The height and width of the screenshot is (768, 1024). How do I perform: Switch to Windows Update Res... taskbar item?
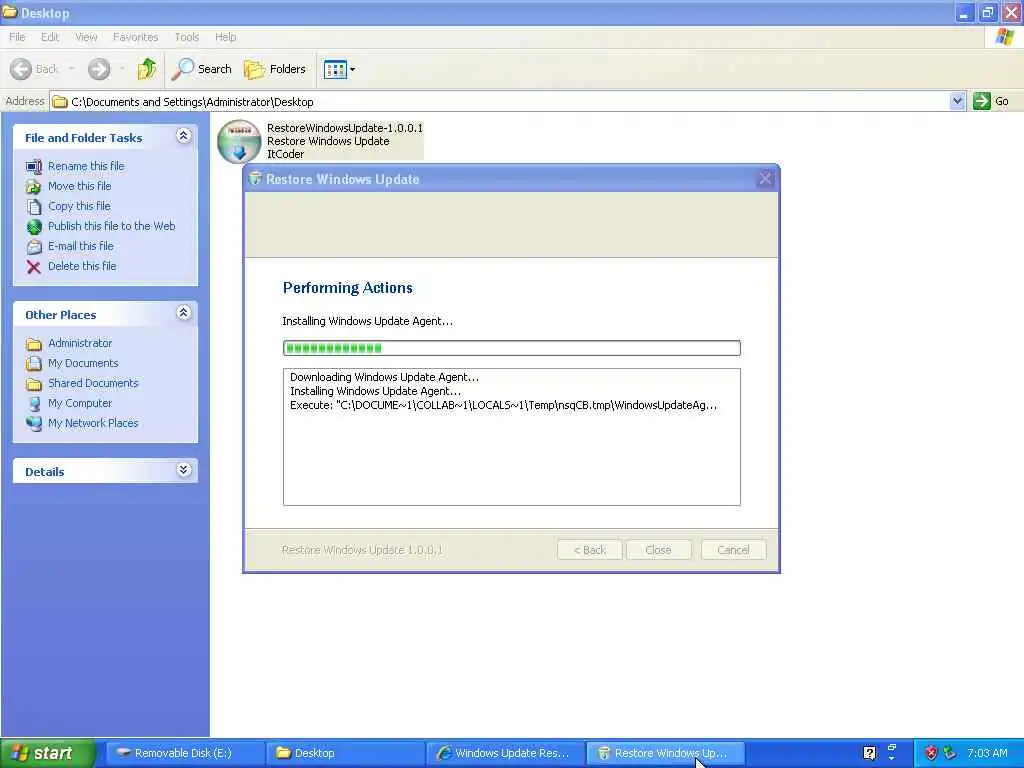505,753
